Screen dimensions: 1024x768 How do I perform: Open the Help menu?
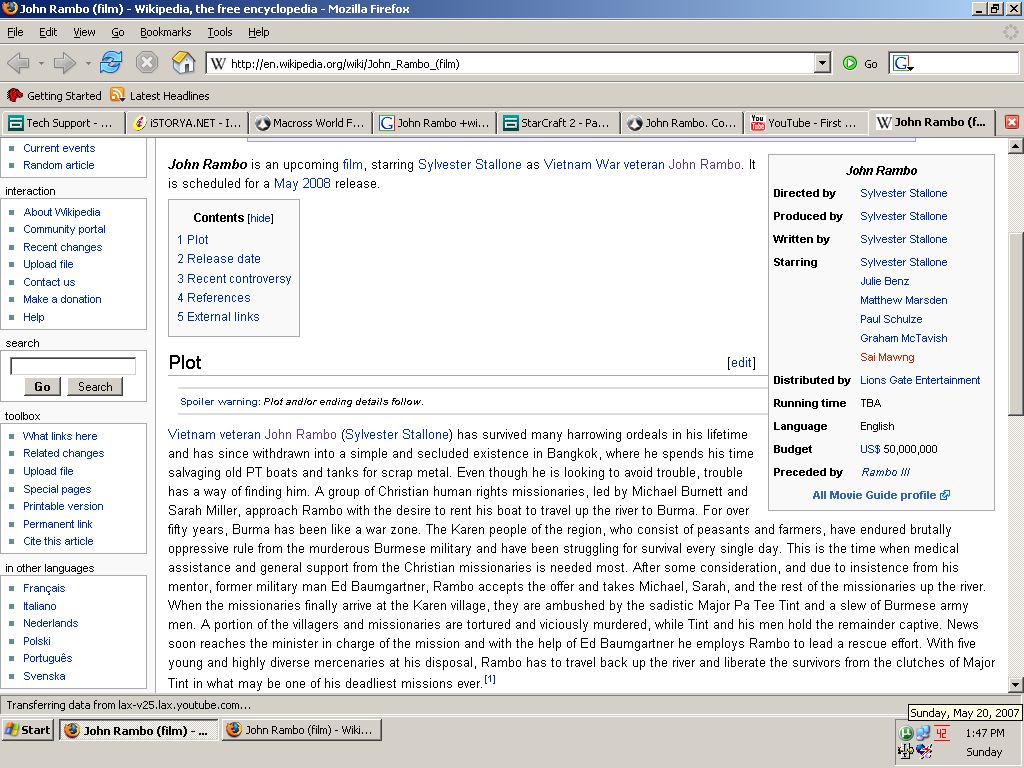tap(258, 32)
